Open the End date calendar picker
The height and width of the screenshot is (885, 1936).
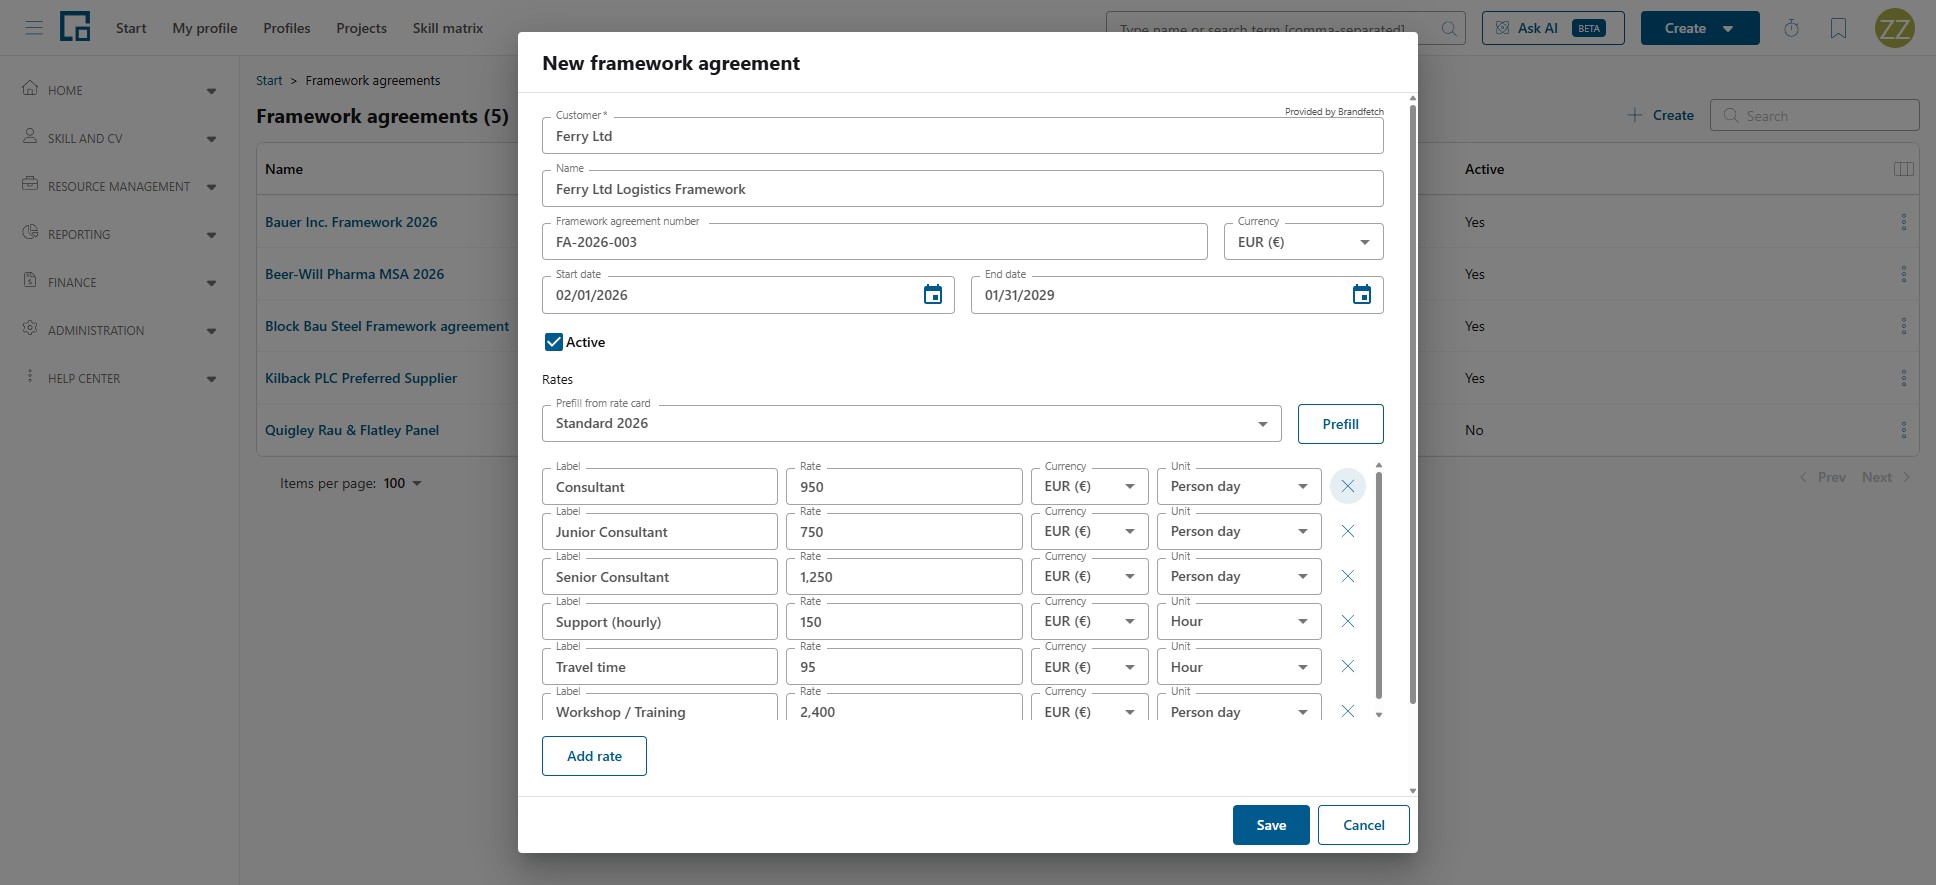[1362, 295]
